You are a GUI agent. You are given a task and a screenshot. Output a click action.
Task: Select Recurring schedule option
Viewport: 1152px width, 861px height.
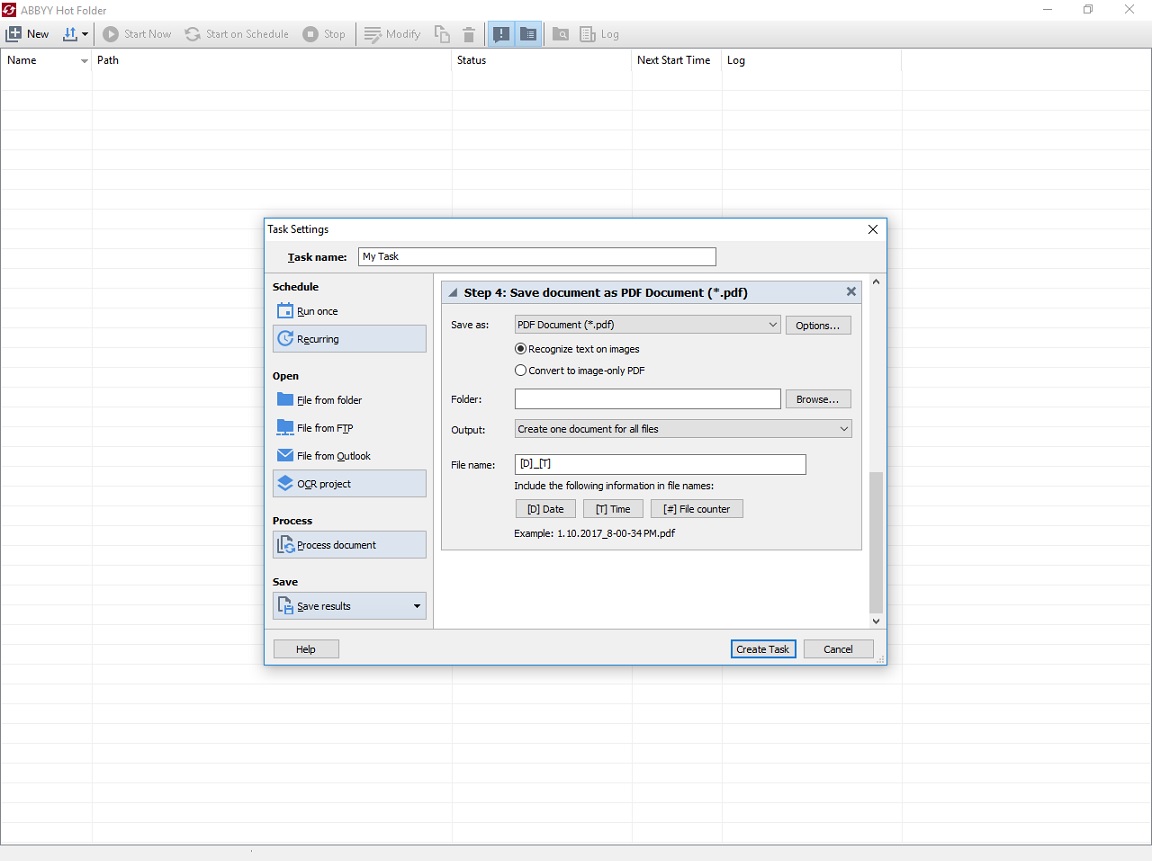(x=350, y=339)
